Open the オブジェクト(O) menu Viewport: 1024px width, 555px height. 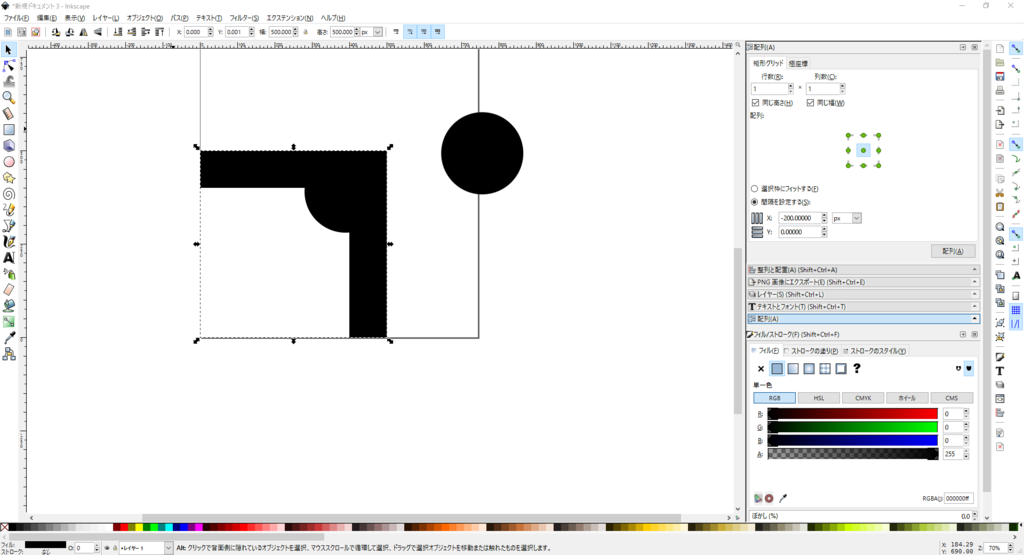coord(144,18)
